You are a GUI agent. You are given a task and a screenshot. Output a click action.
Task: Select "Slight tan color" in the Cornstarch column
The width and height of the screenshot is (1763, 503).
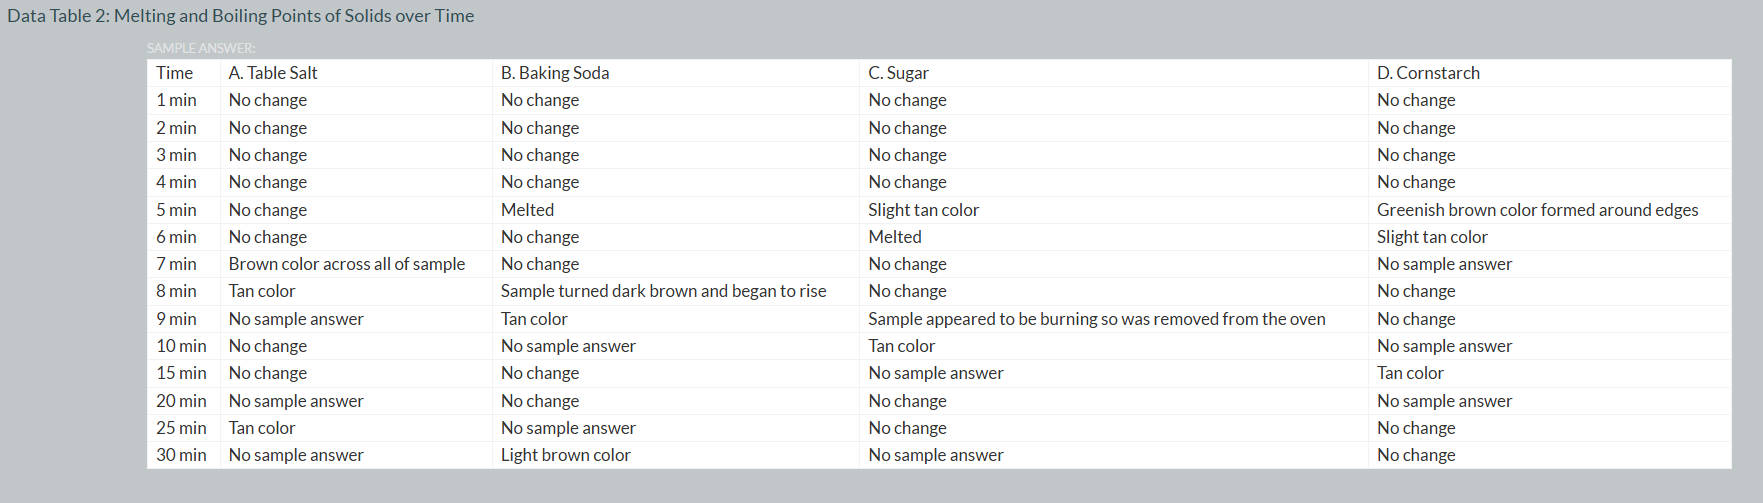1432,237
